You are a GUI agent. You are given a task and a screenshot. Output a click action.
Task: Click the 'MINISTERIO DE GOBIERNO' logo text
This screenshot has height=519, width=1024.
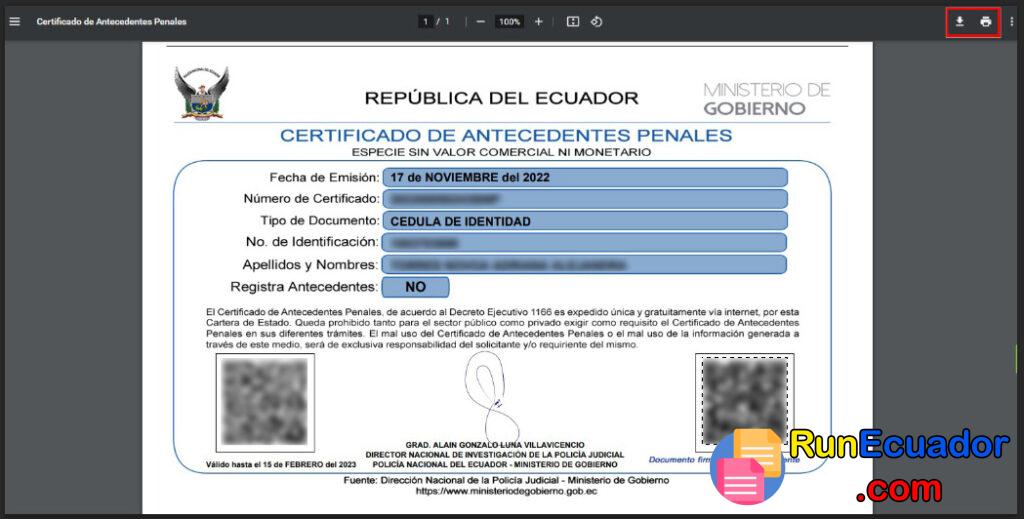(767, 99)
